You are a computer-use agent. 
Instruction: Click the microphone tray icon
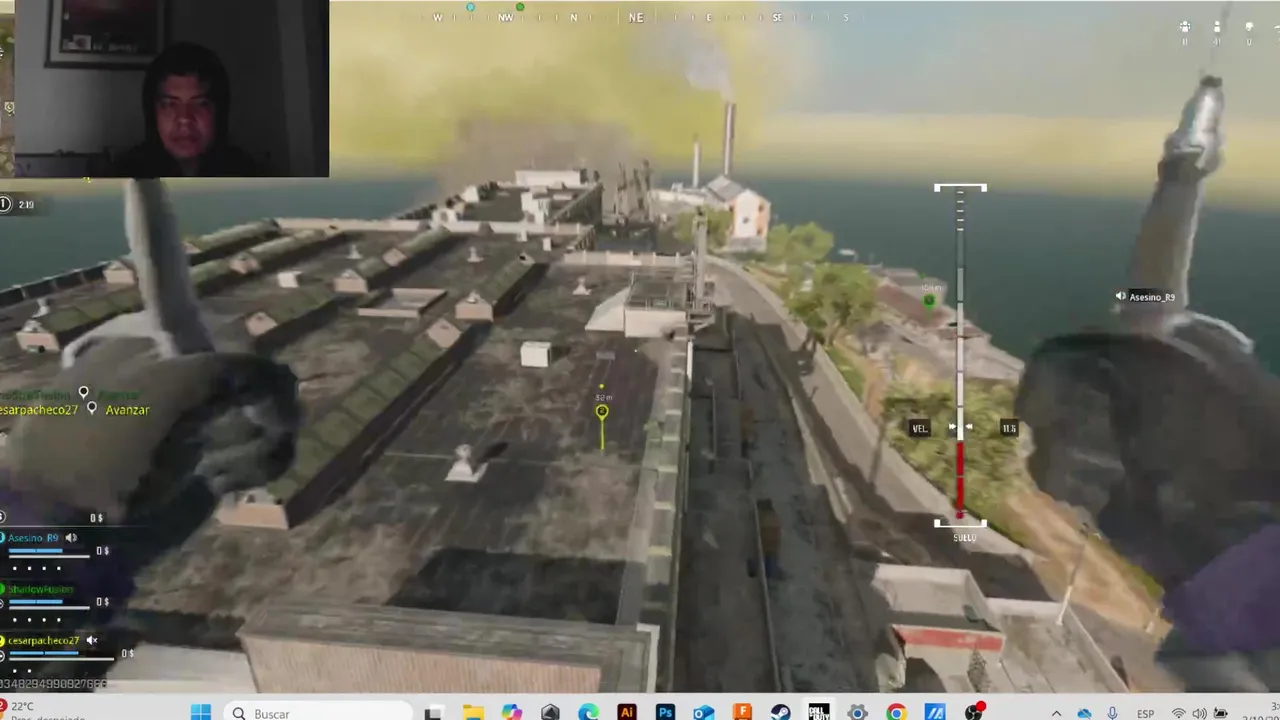pyautogui.click(x=1113, y=714)
